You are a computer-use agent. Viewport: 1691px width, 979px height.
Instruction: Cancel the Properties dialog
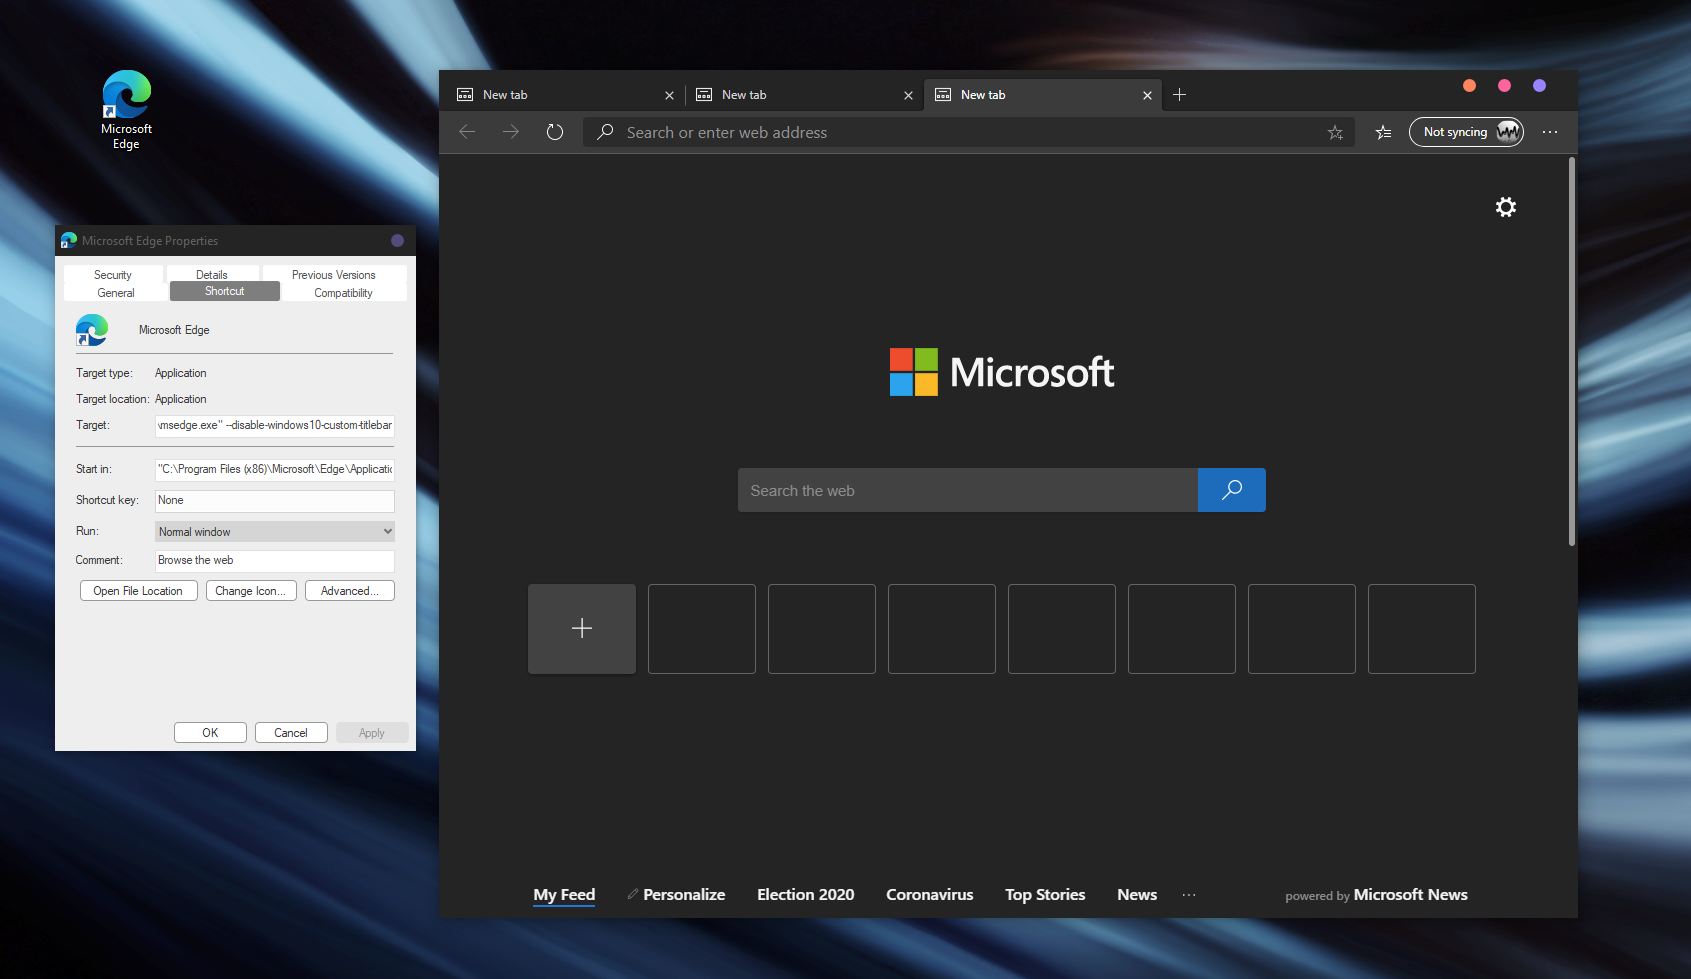tap(291, 733)
